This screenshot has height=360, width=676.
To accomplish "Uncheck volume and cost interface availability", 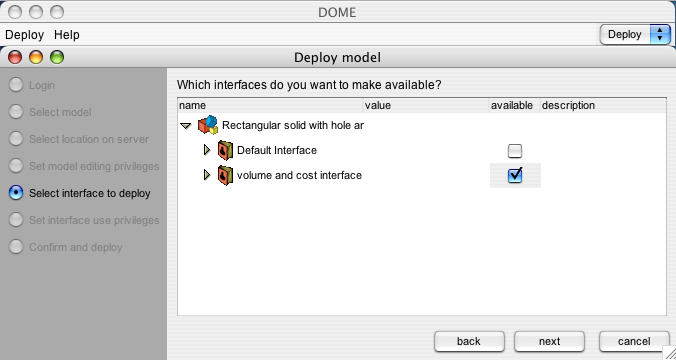I will pos(515,175).
